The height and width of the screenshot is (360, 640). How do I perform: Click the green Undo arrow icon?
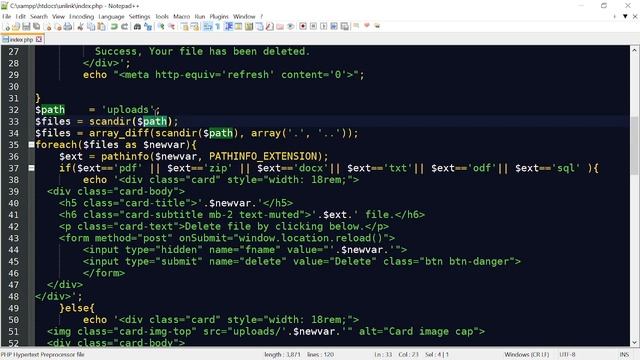(x=114, y=27)
